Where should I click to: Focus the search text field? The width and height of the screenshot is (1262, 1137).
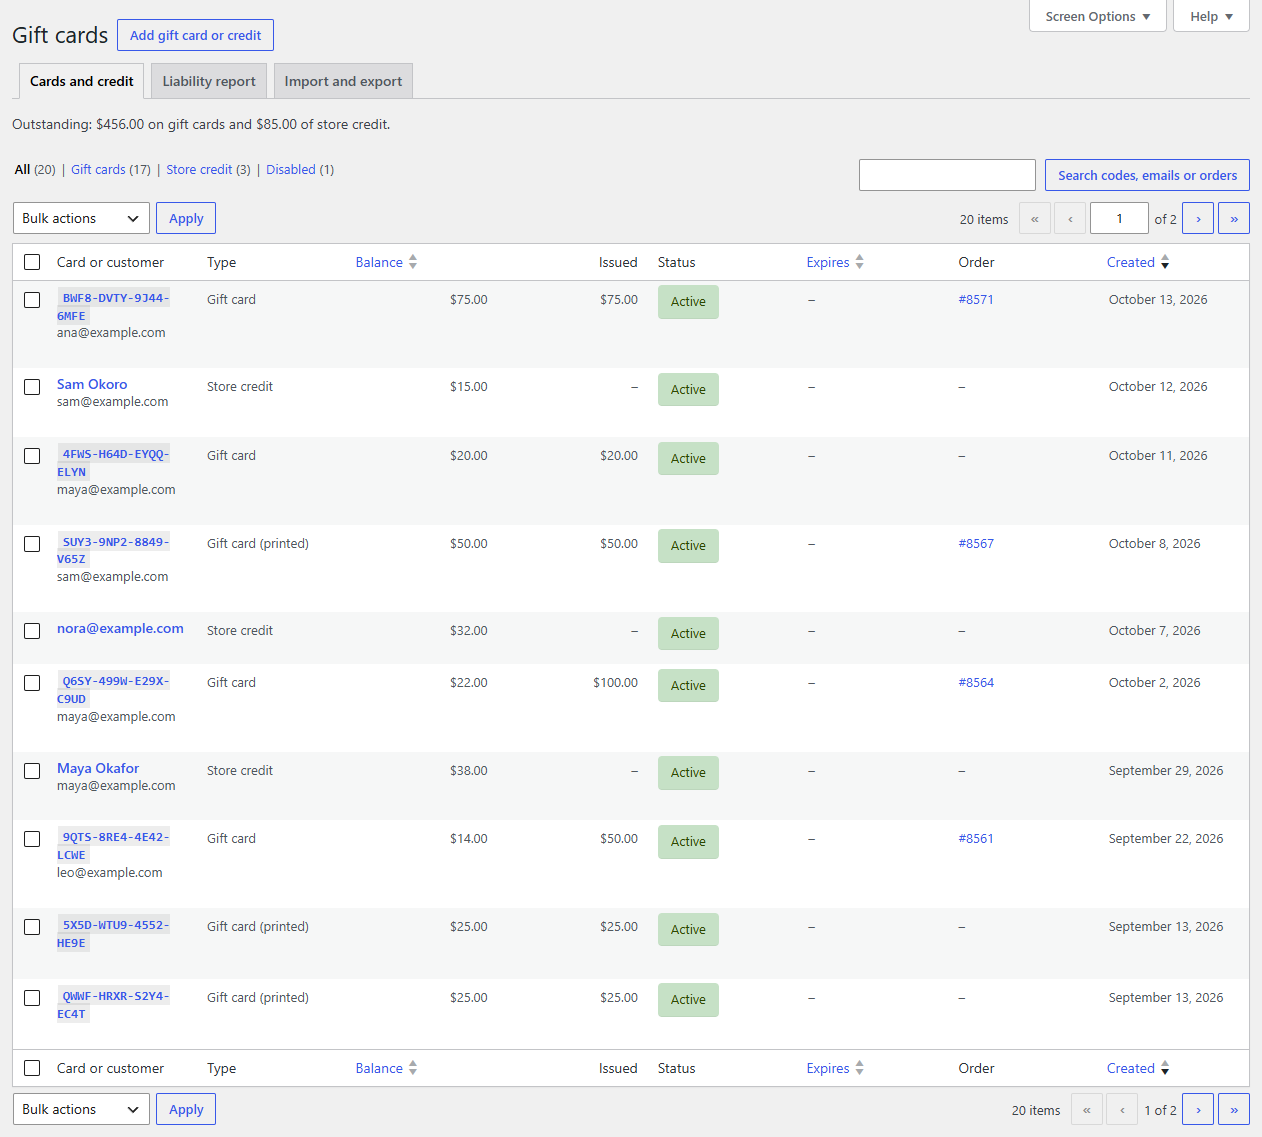pyautogui.click(x=947, y=175)
